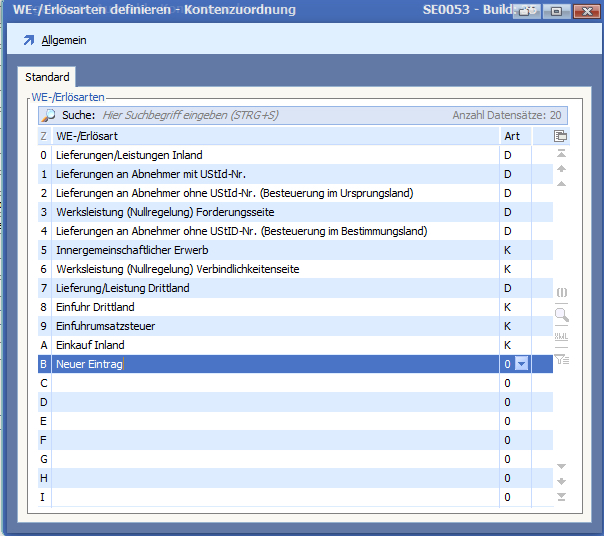Sort by the Art column header
This screenshot has height=536, width=604.
pyautogui.click(x=514, y=136)
